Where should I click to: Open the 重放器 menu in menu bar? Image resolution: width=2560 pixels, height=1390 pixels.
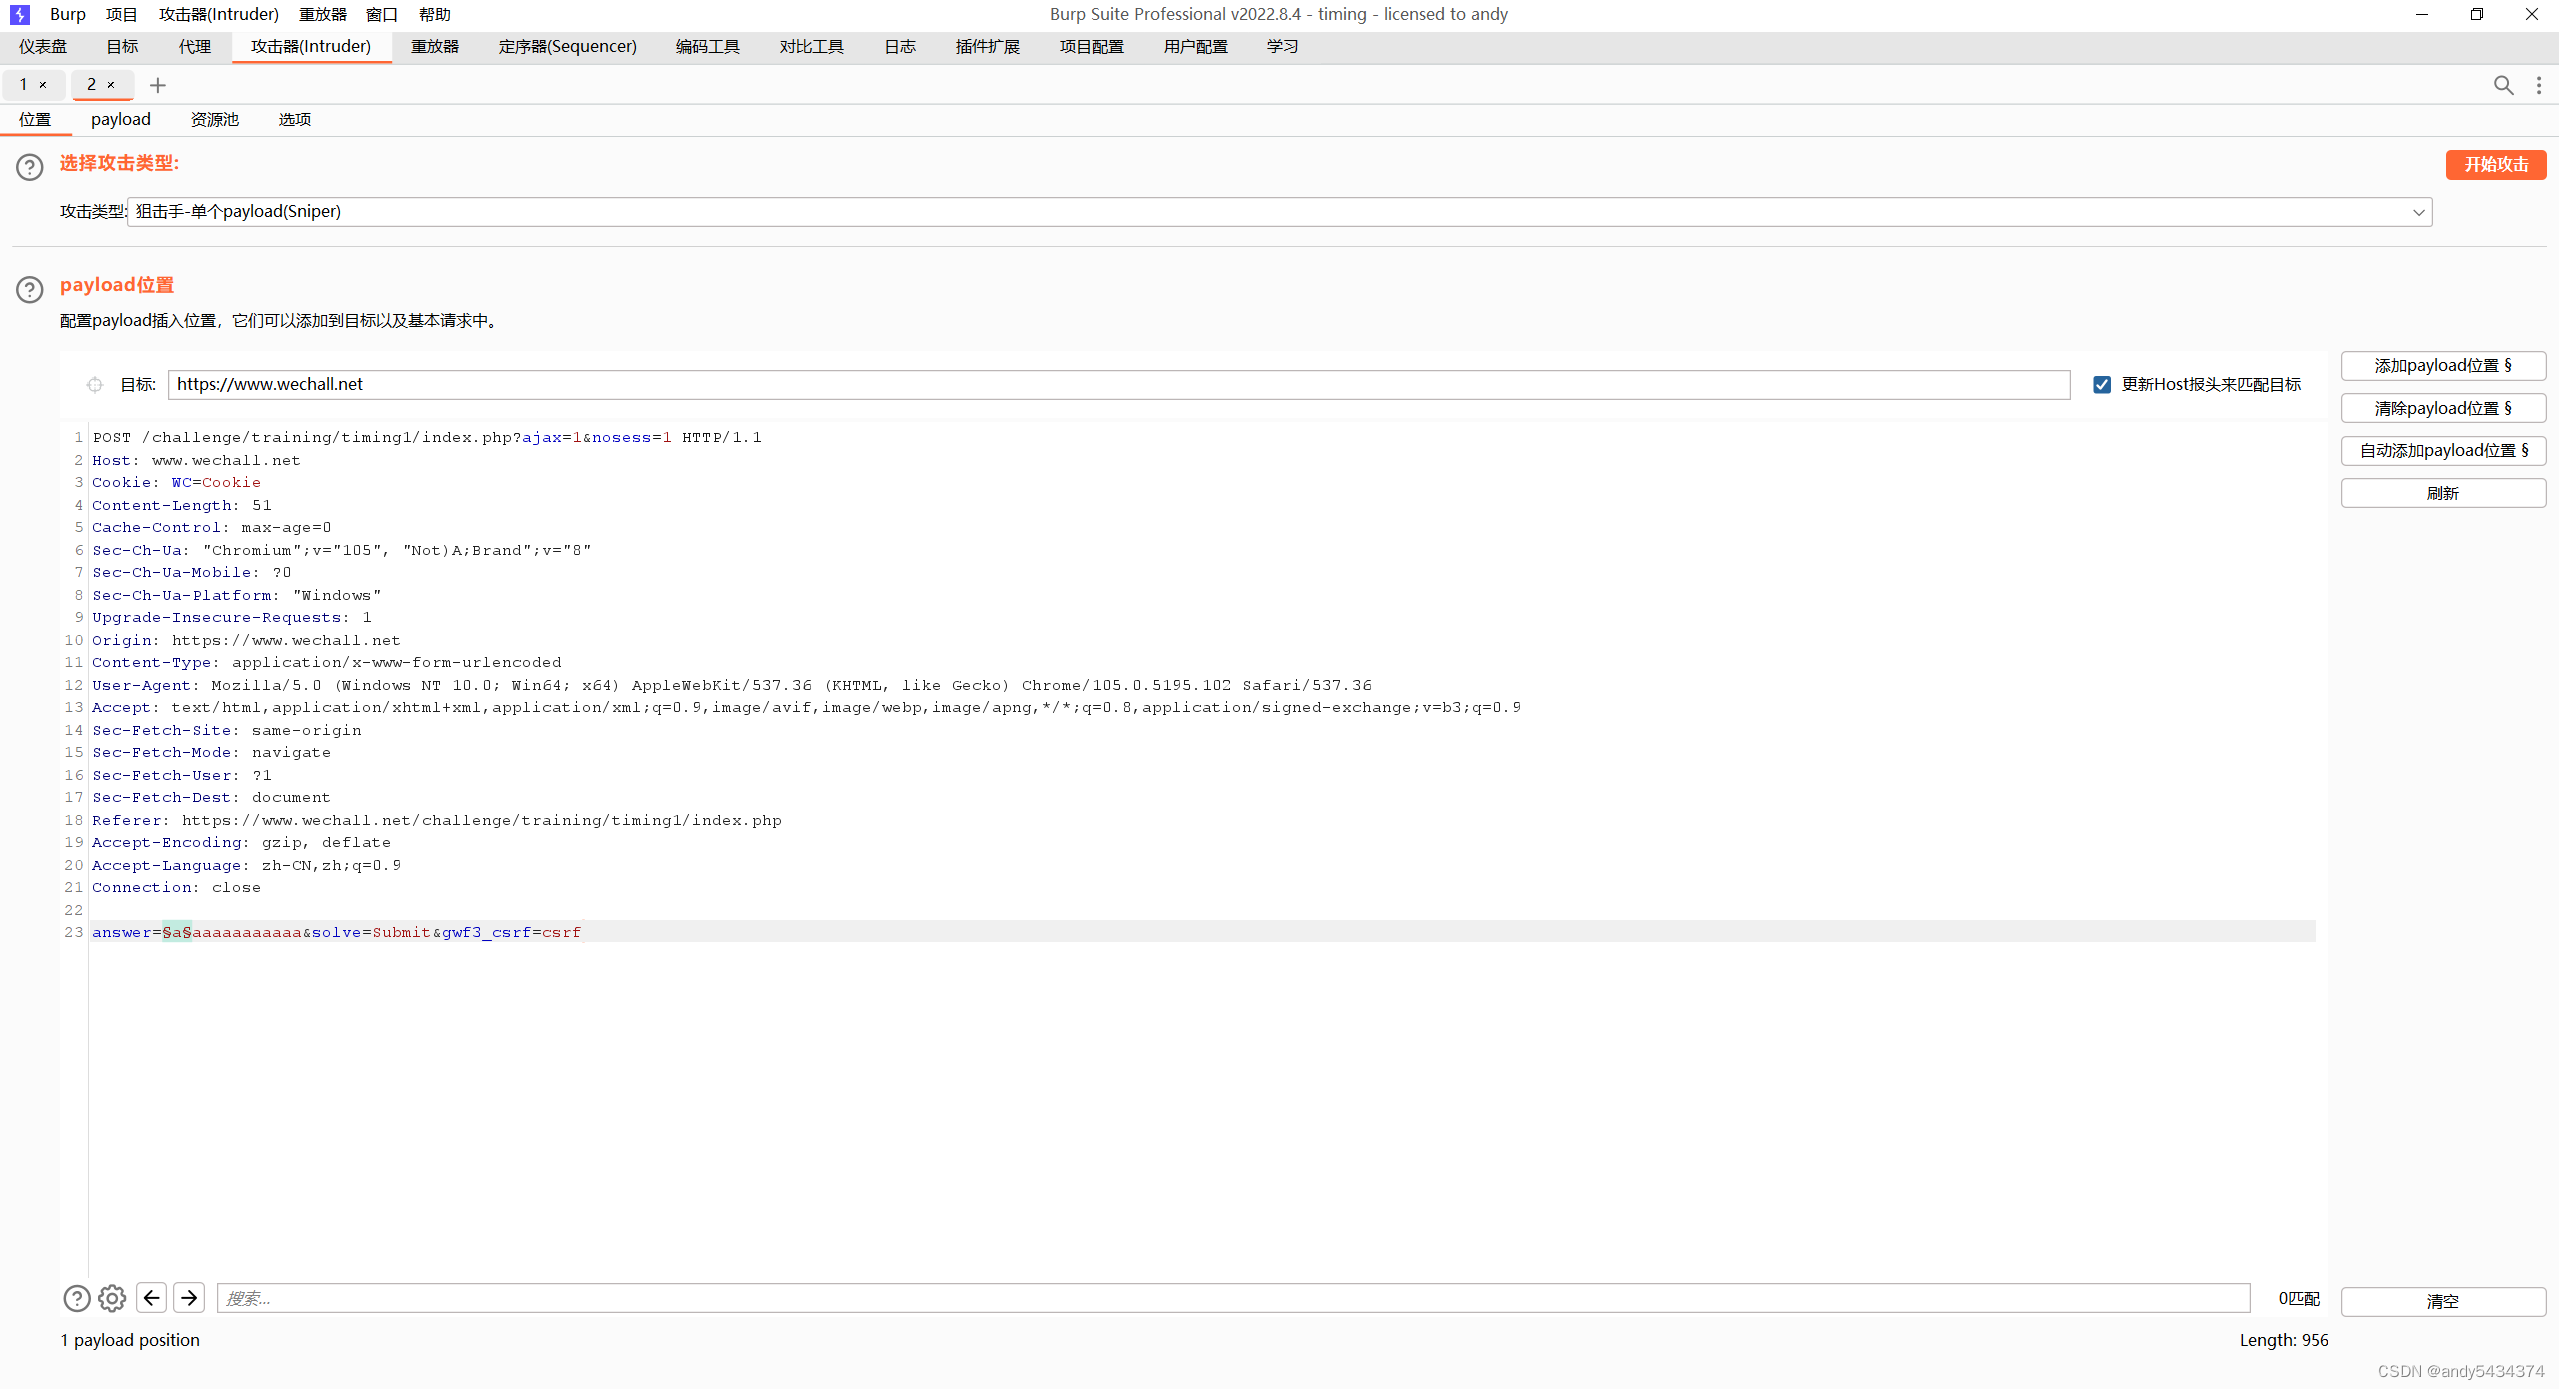pyautogui.click(x=323, y=14)
